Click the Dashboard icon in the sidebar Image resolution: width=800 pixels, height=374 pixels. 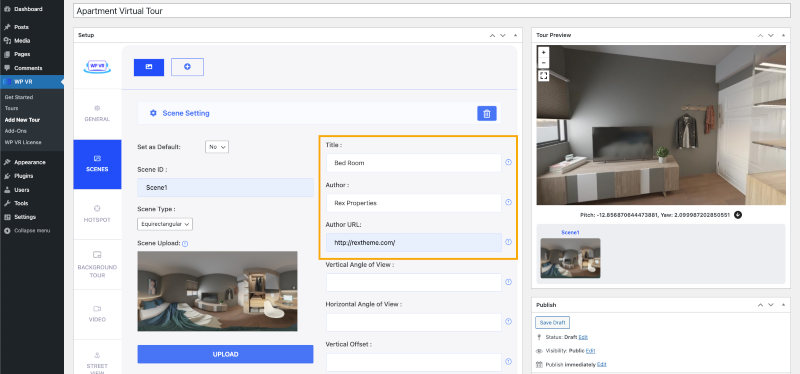point(7,9)
